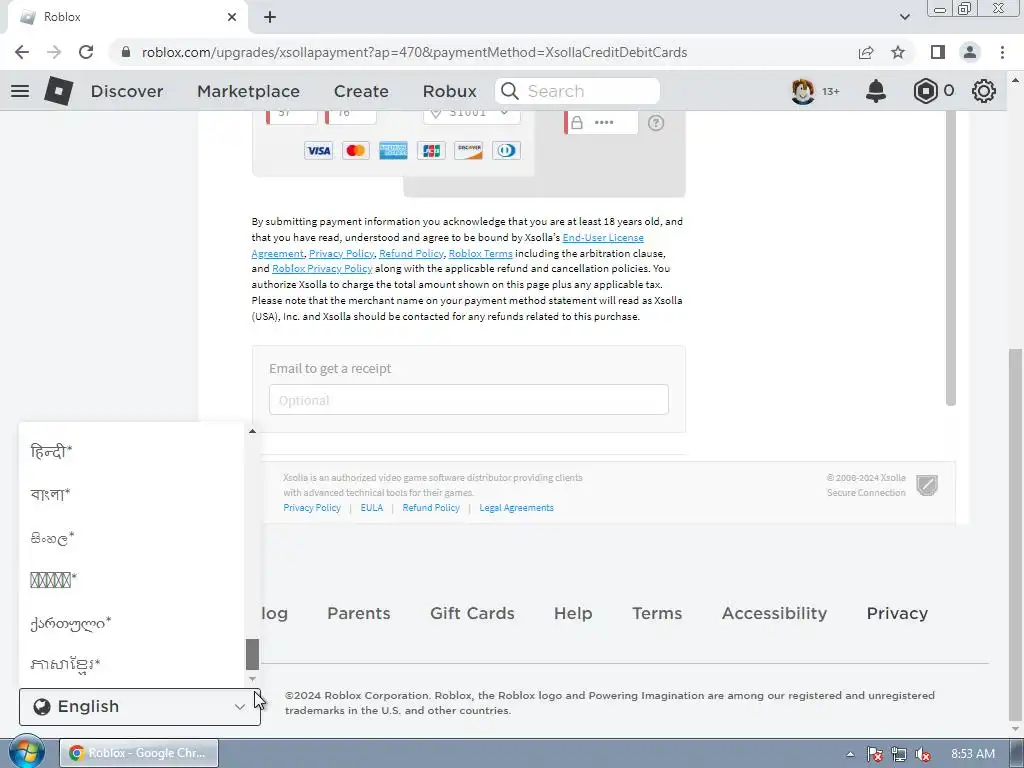Show hidden system tray icons
This screenshot has width=1024, height=768.
(850, 754)
